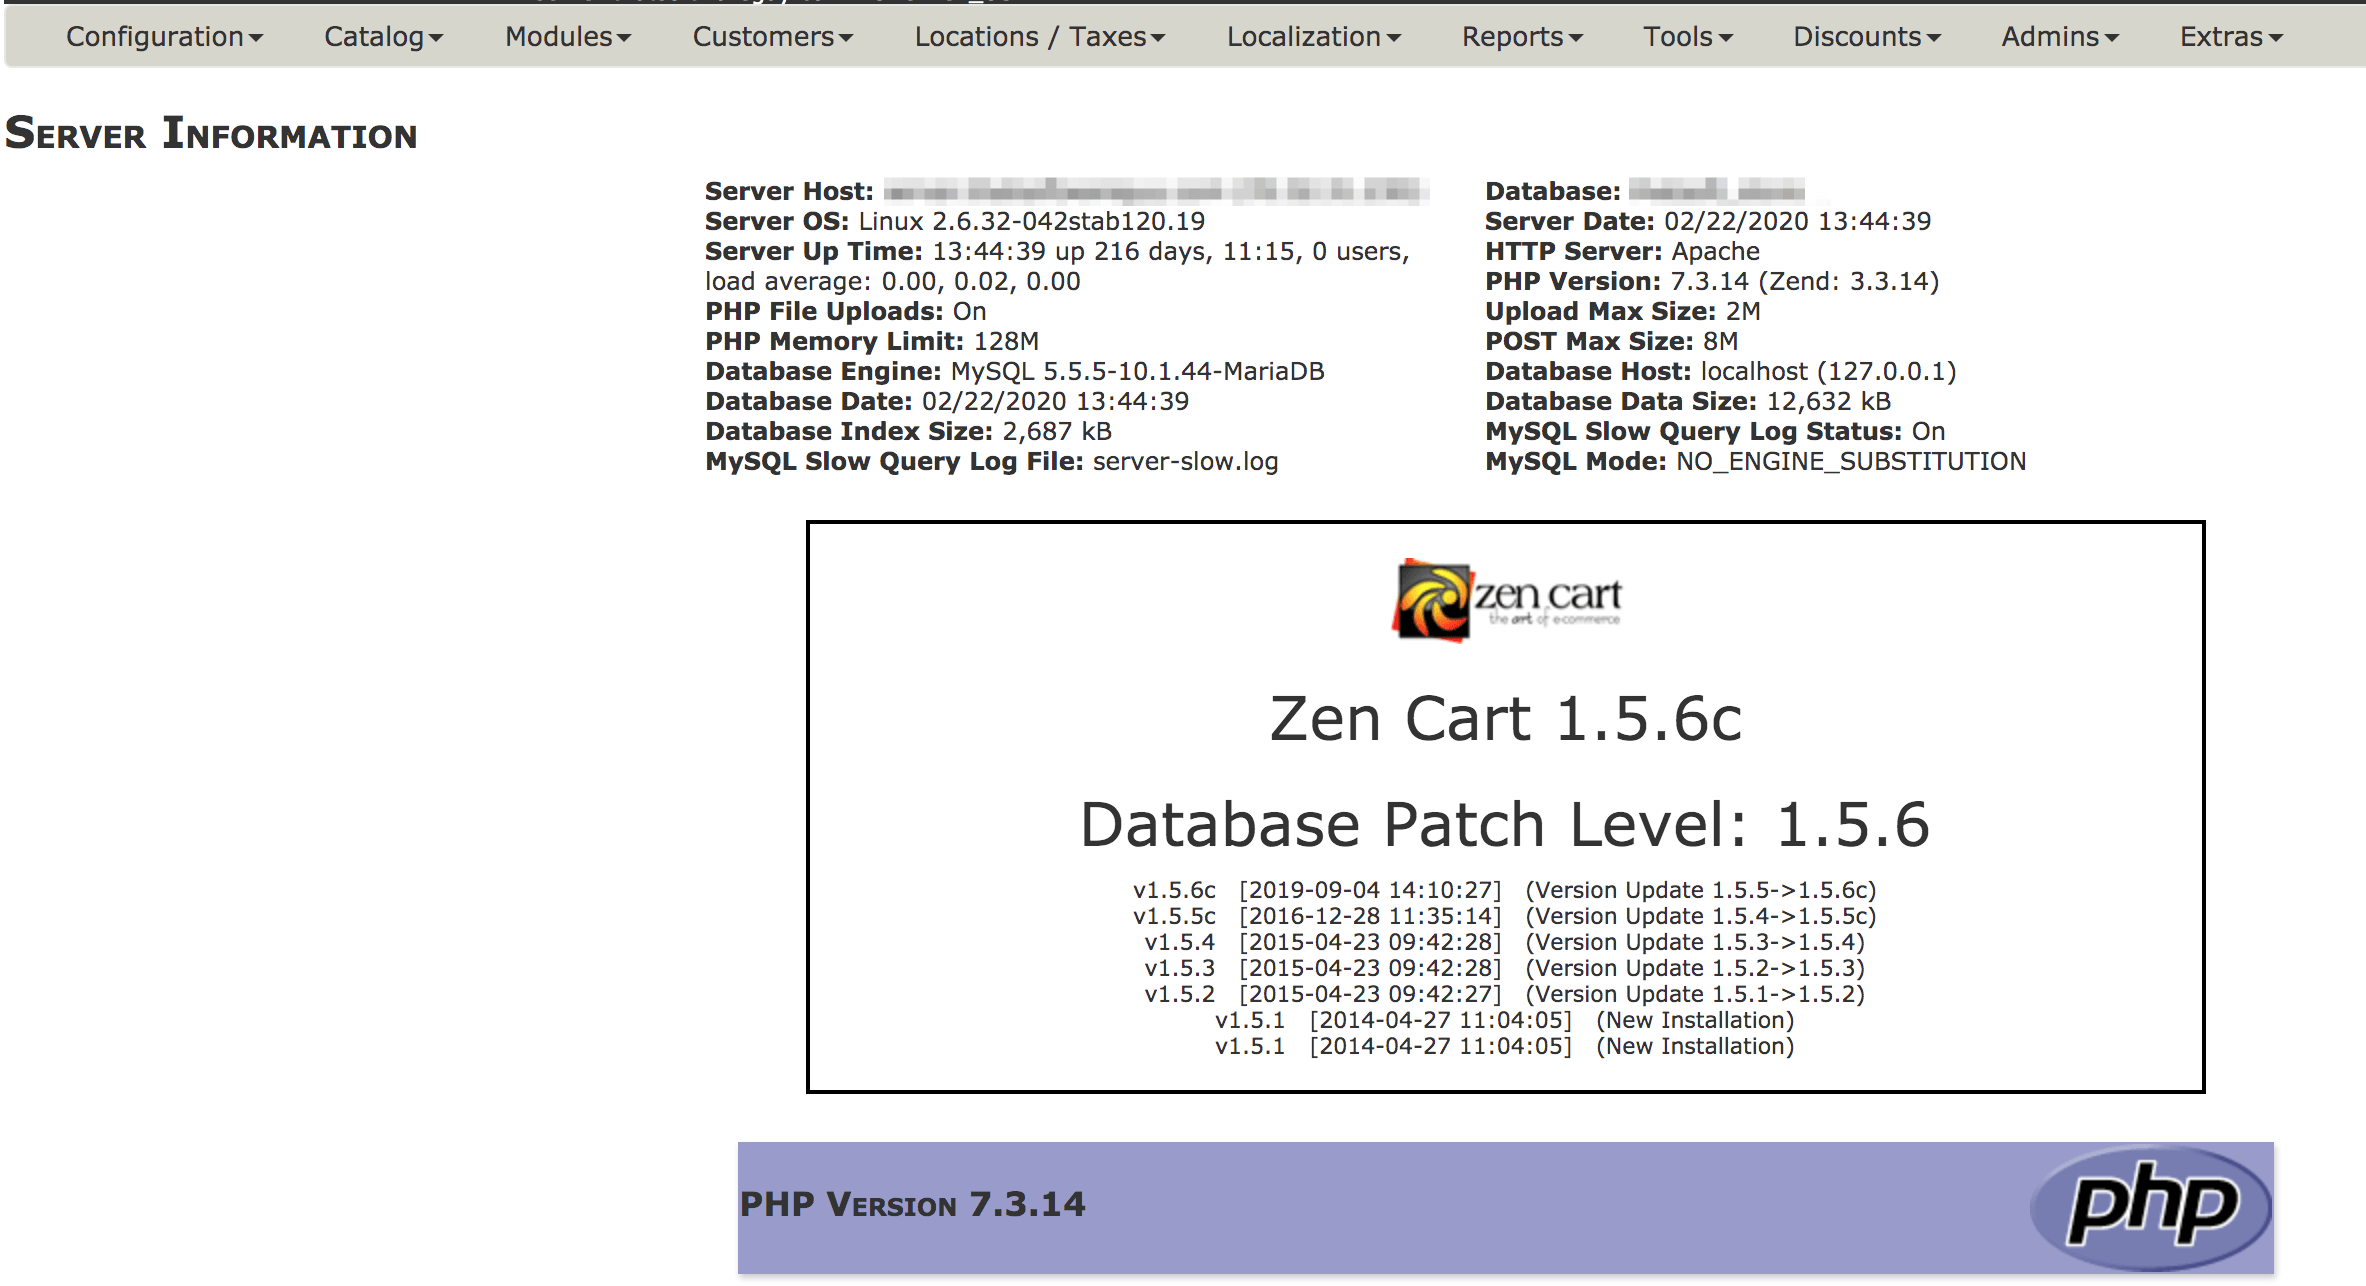Expand the Customers menu
2366x1286 pixels.
773,37
